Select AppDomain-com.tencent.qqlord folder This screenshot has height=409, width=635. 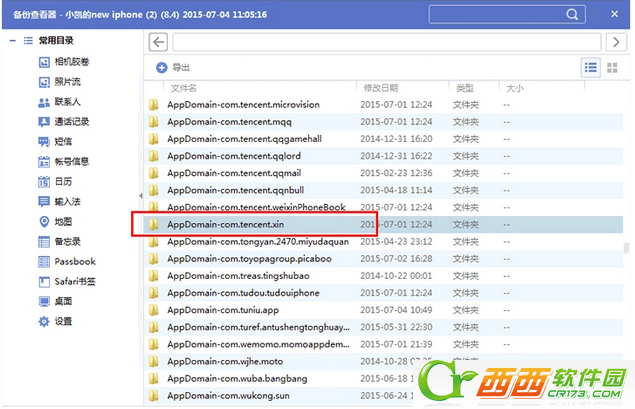[x=383, y=156]
